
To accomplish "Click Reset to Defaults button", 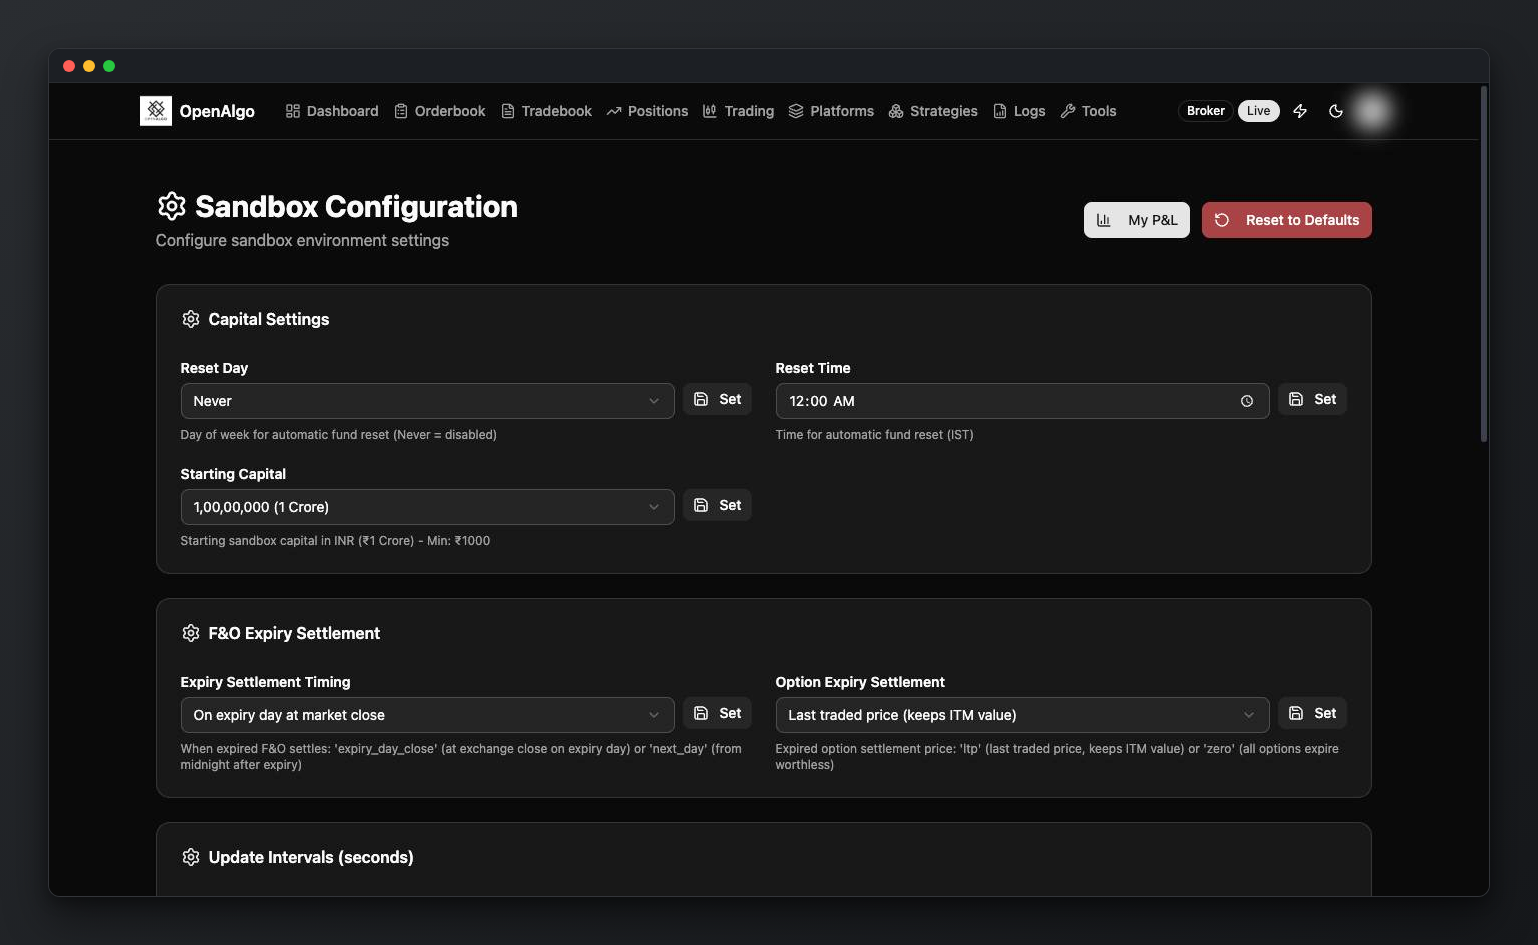I will [x=1287, y=220].
